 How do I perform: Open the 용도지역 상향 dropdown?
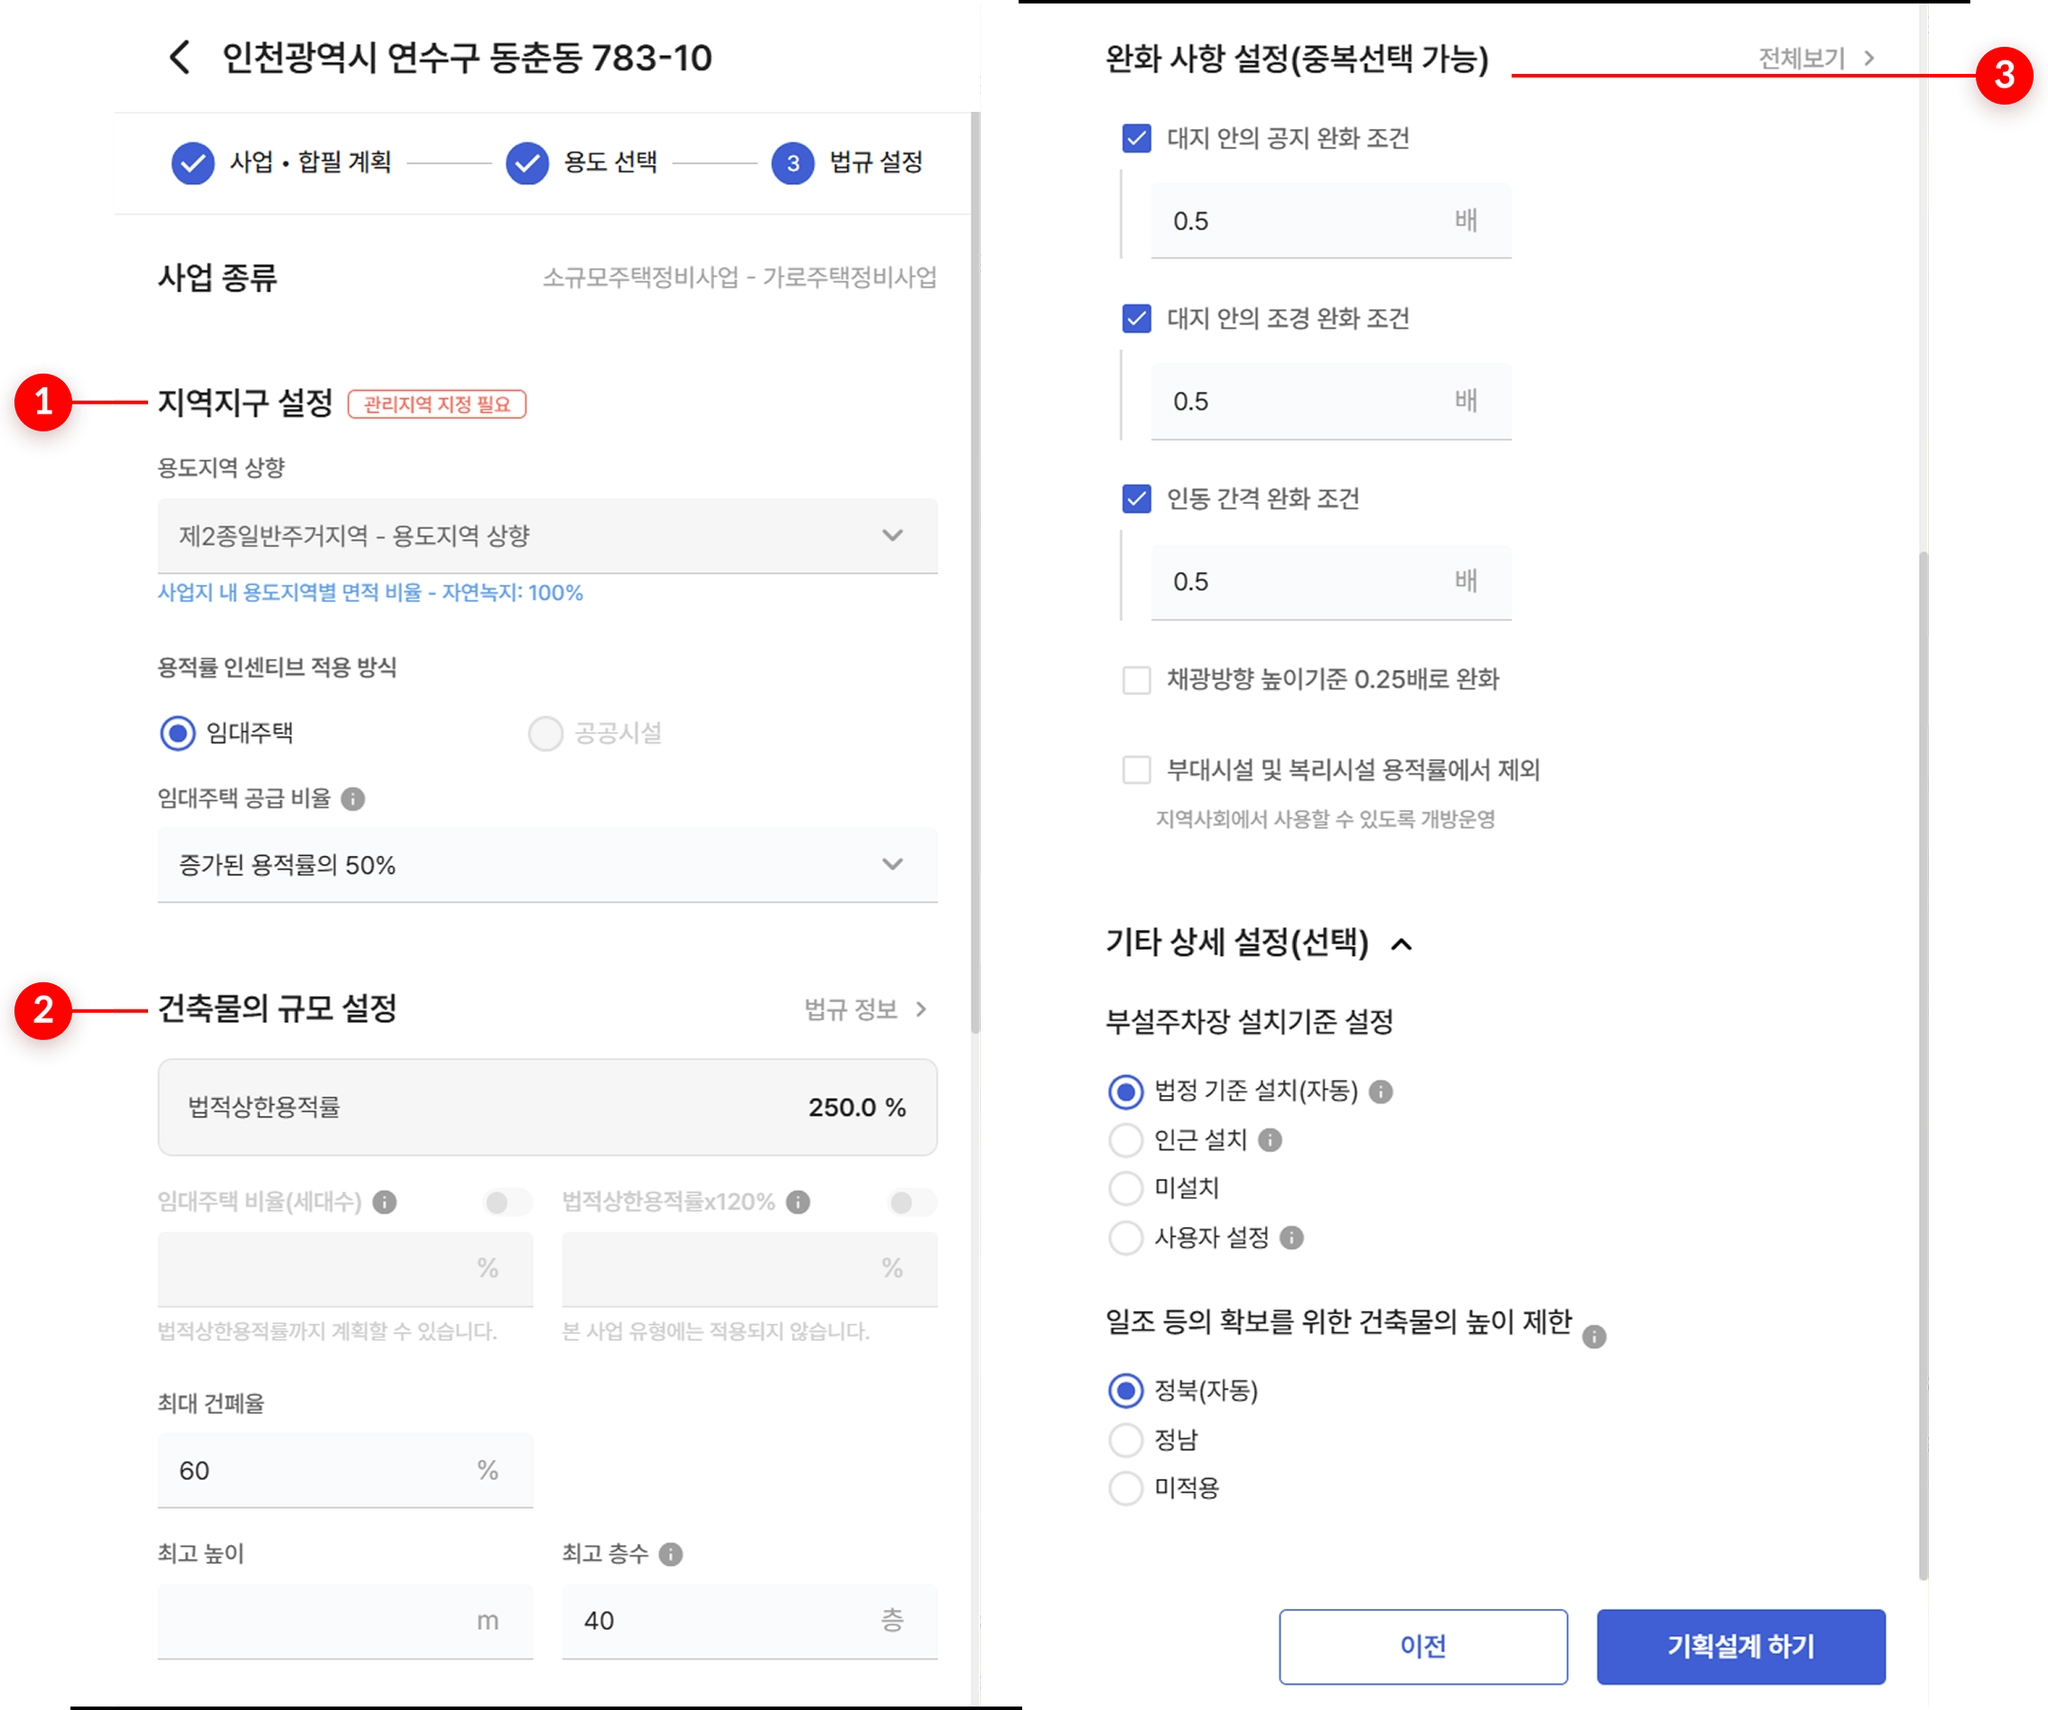click(547, 536)
